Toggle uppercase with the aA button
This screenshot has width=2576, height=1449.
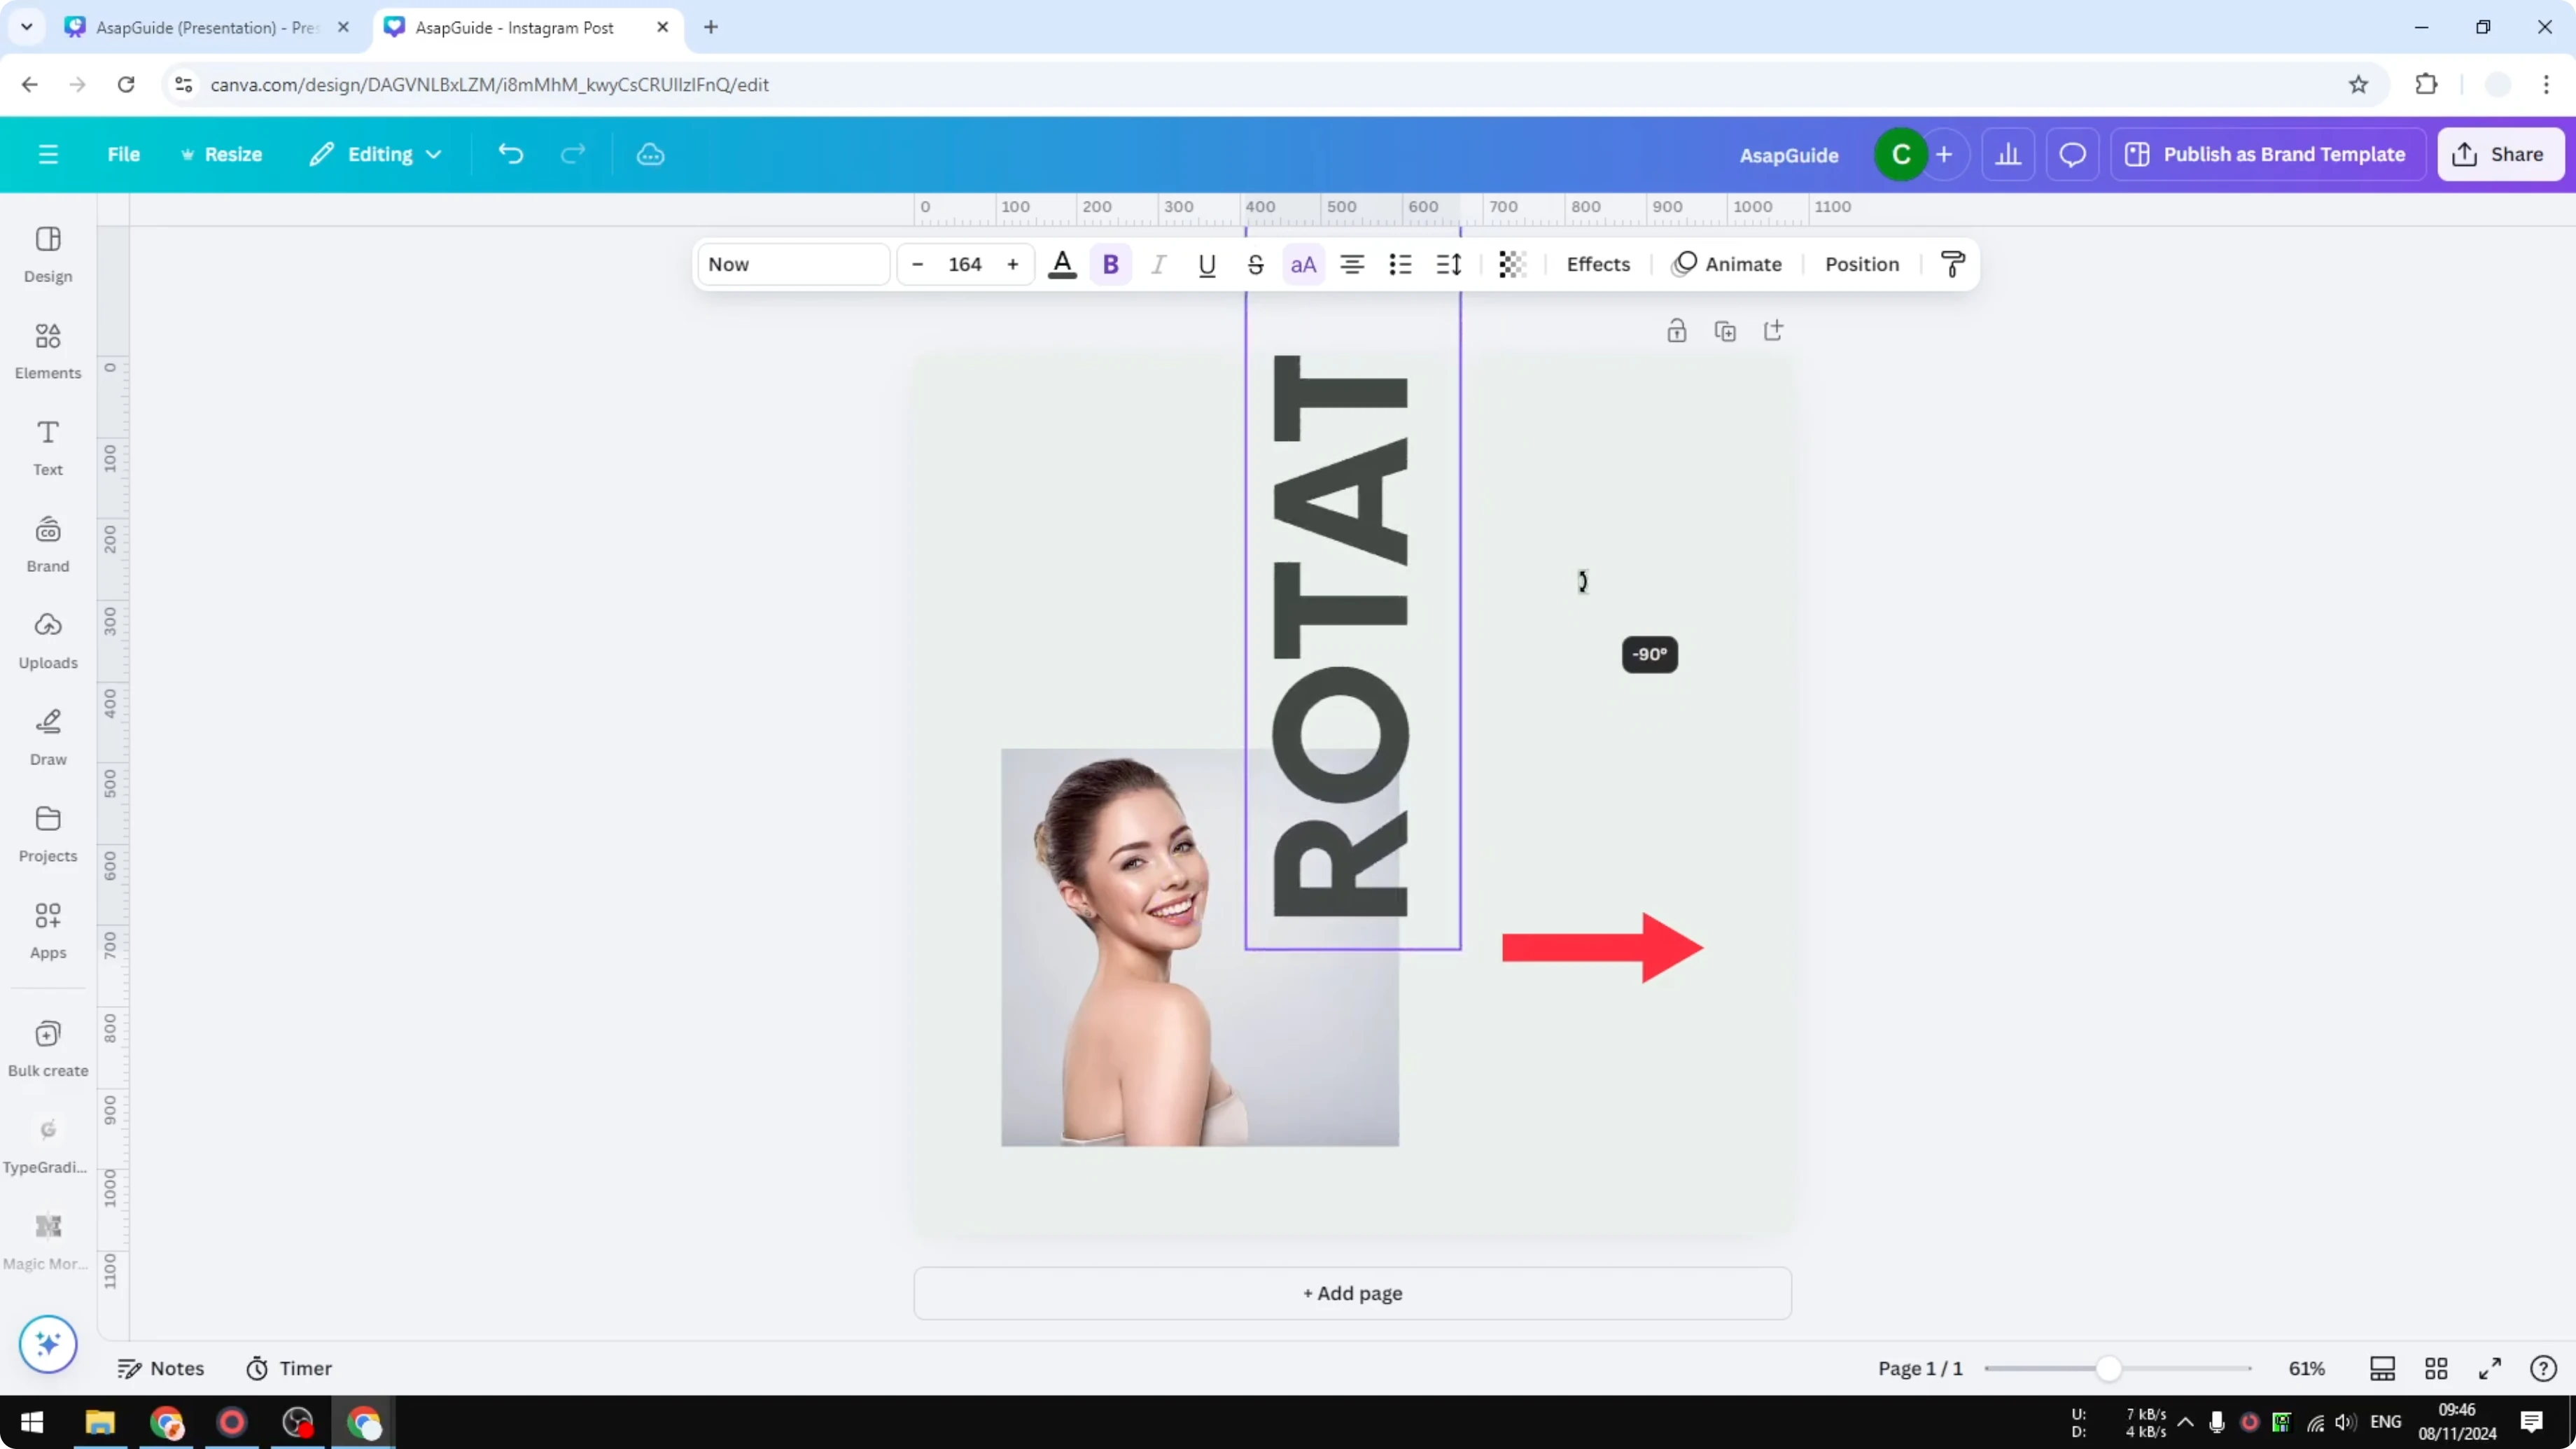(x=1303, y=264)
